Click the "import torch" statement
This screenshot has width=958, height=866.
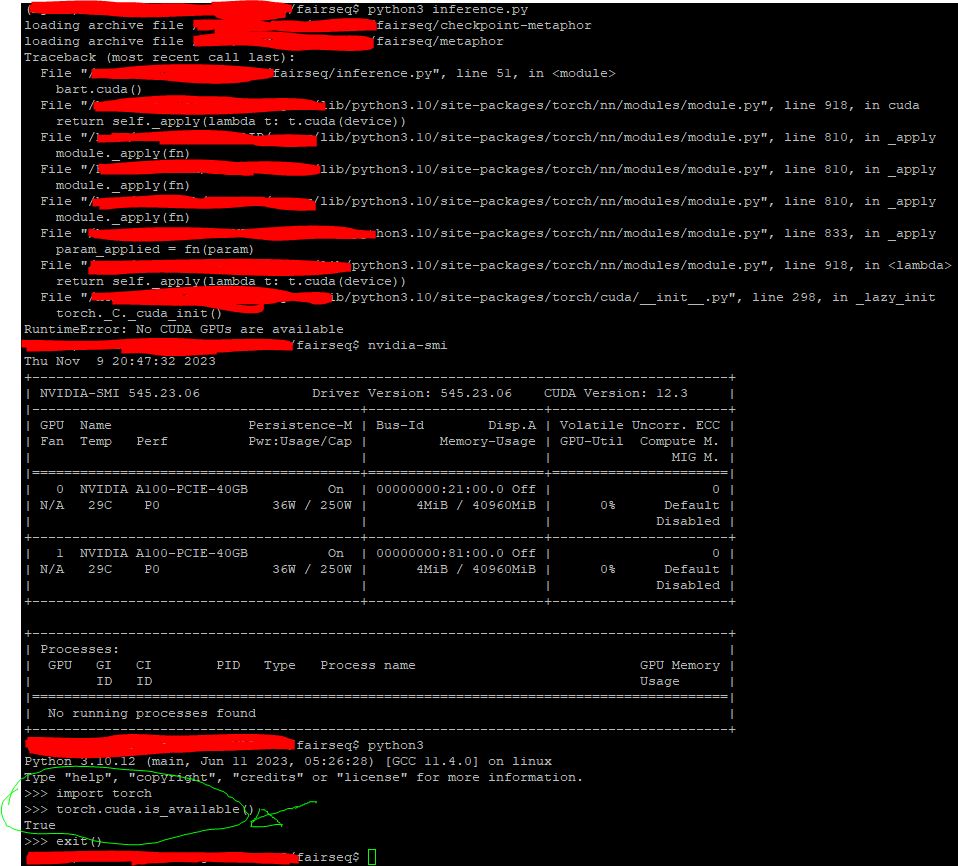point(103,793)
